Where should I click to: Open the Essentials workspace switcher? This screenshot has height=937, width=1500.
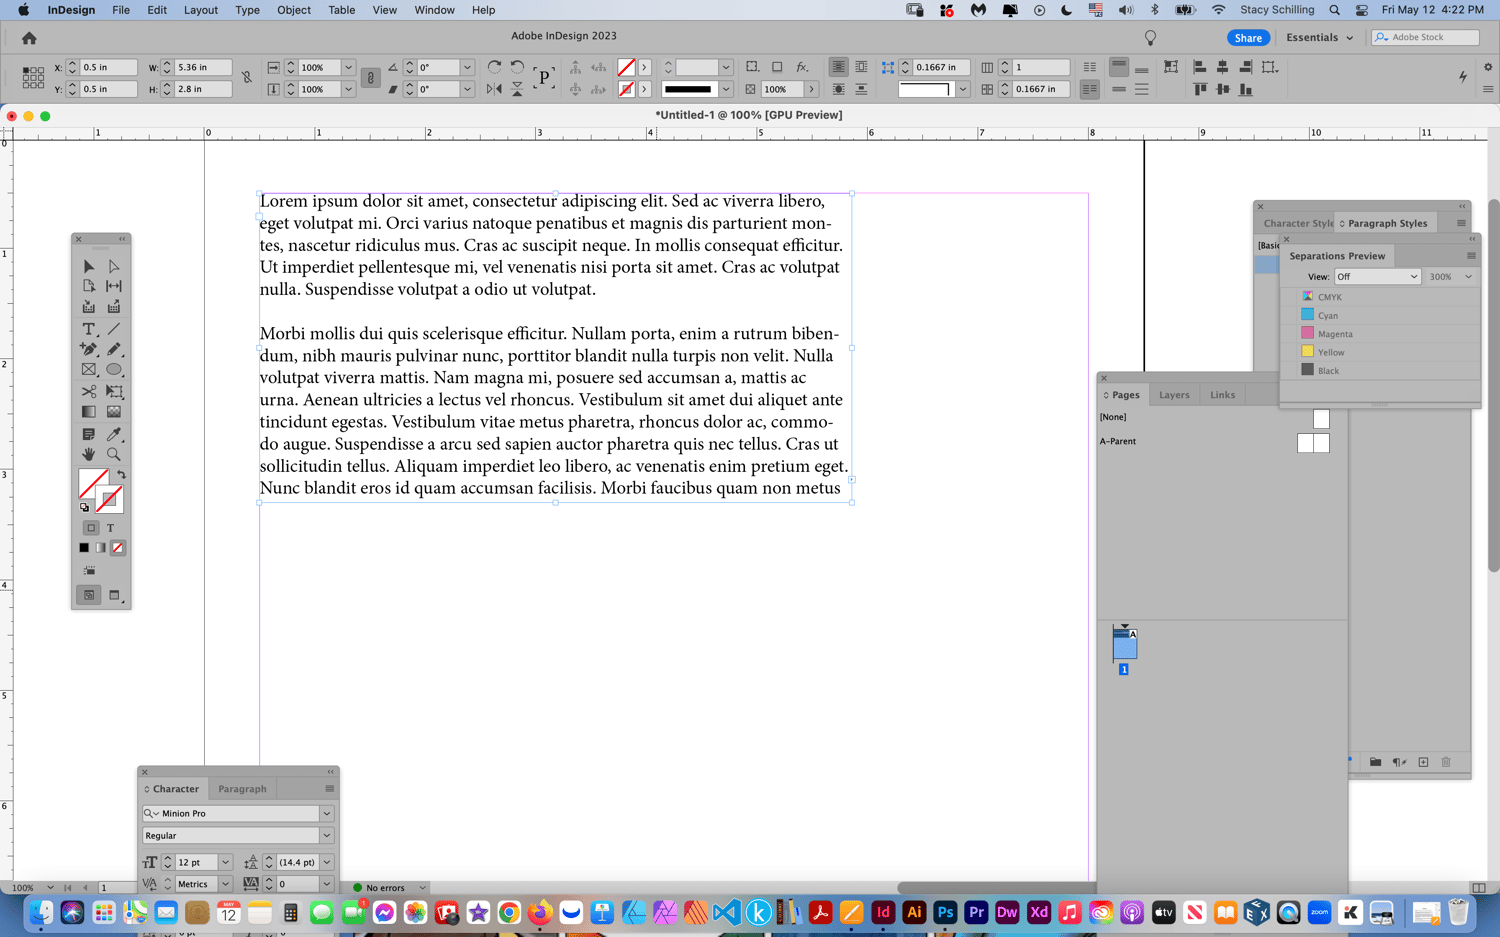[1319, 38]
